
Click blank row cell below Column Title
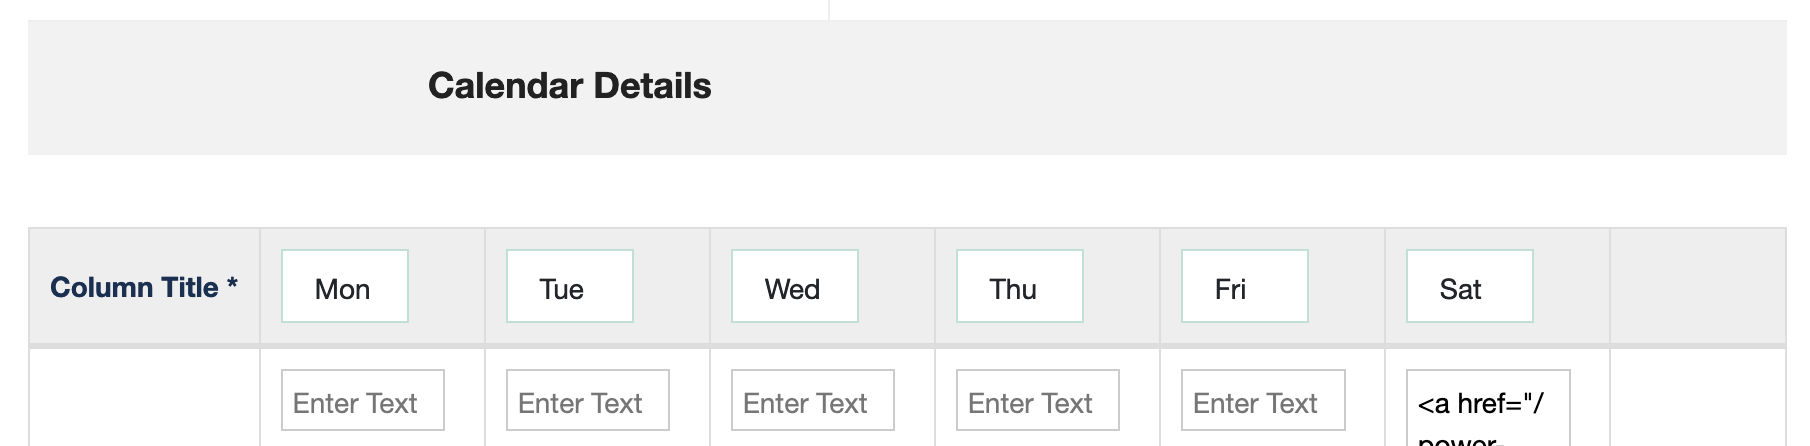pyautogui.click(x=144, y=400)
